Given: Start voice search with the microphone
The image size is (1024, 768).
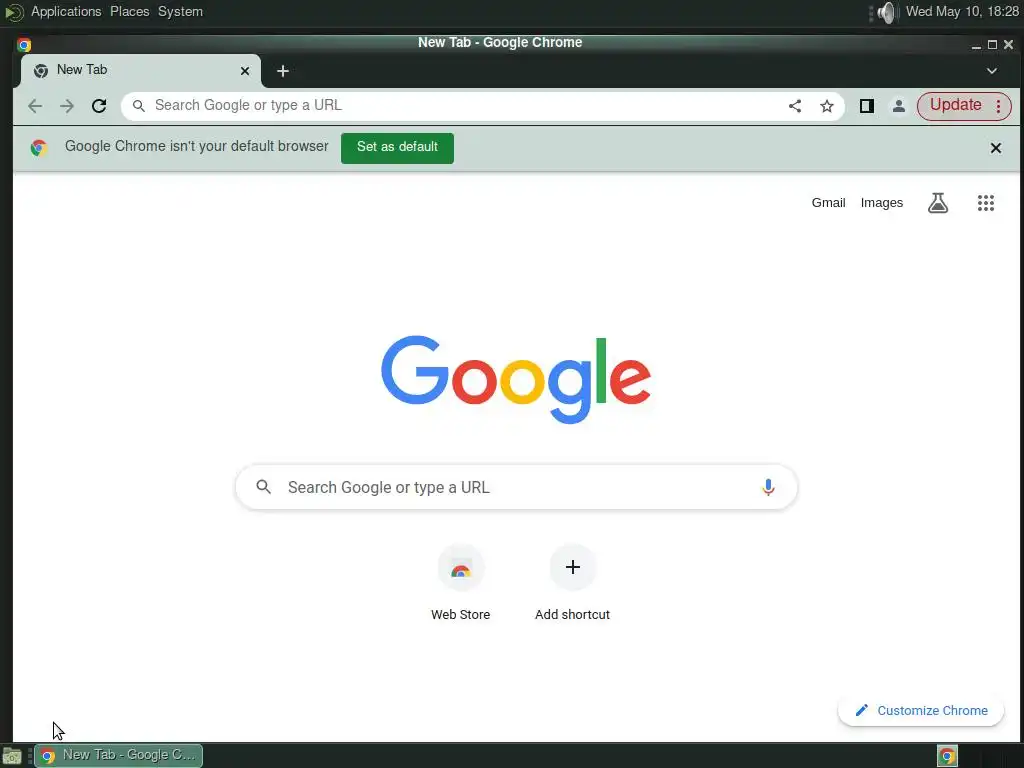Looking at the screenshot, I should point(768,487).
